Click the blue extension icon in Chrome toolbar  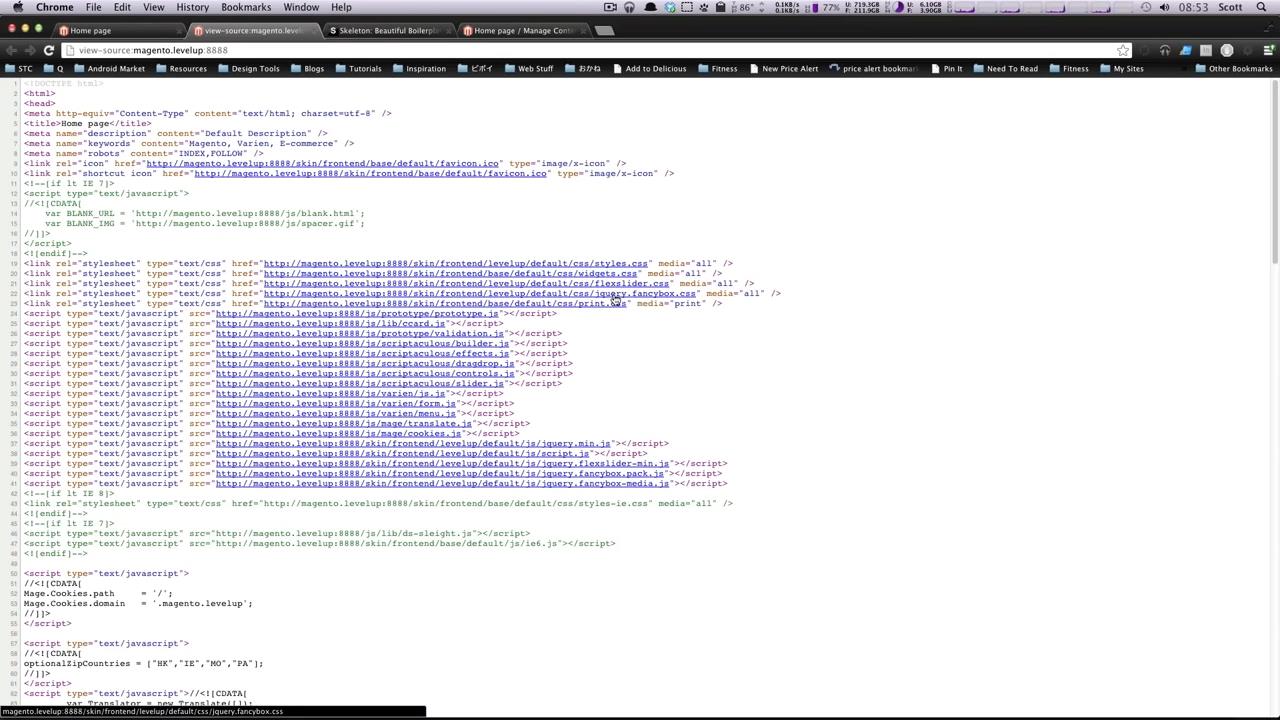[1186, 50]
